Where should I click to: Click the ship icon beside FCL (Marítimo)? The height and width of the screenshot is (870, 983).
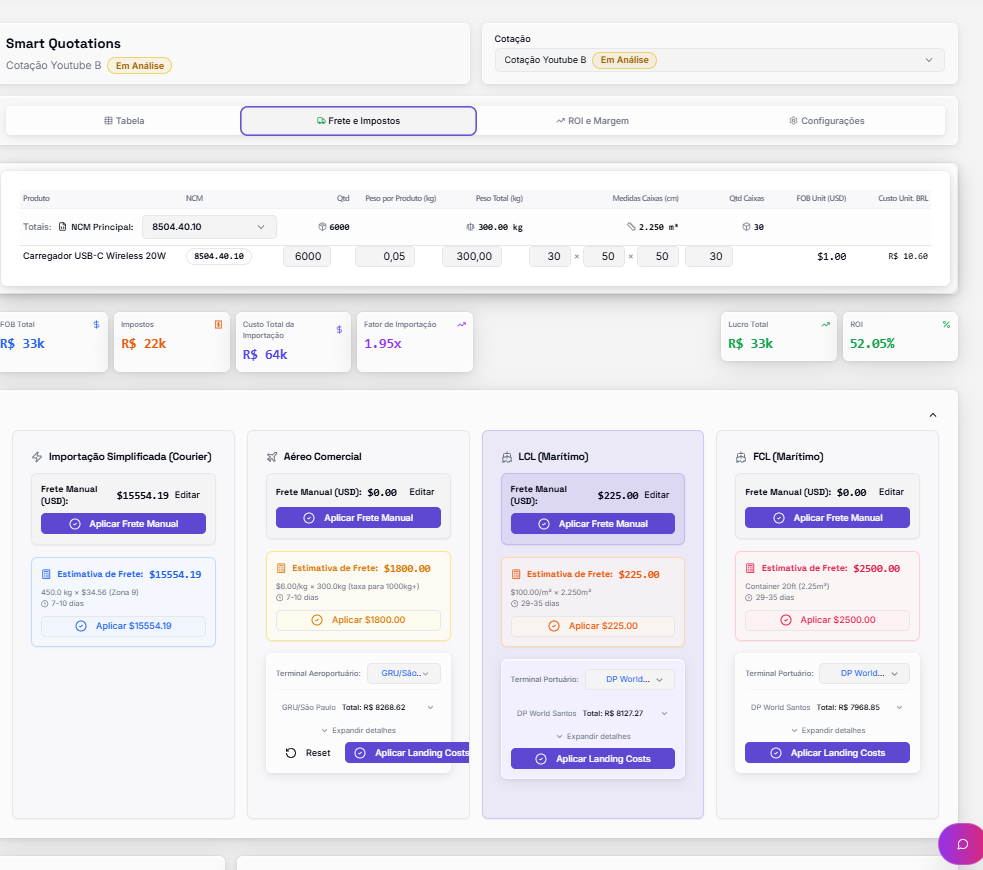741,457
